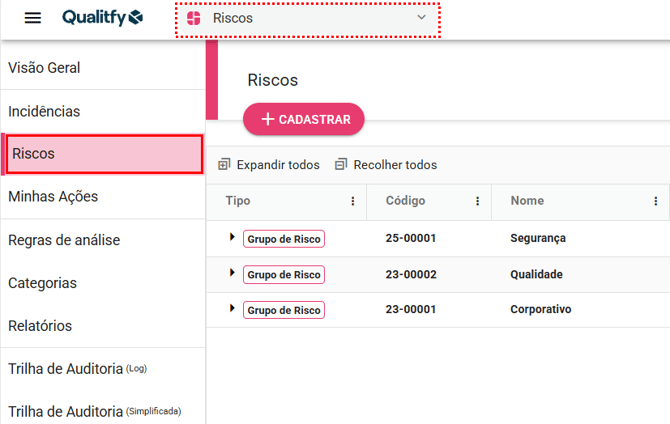Open Incidências from the sidebar

[44, 111]
